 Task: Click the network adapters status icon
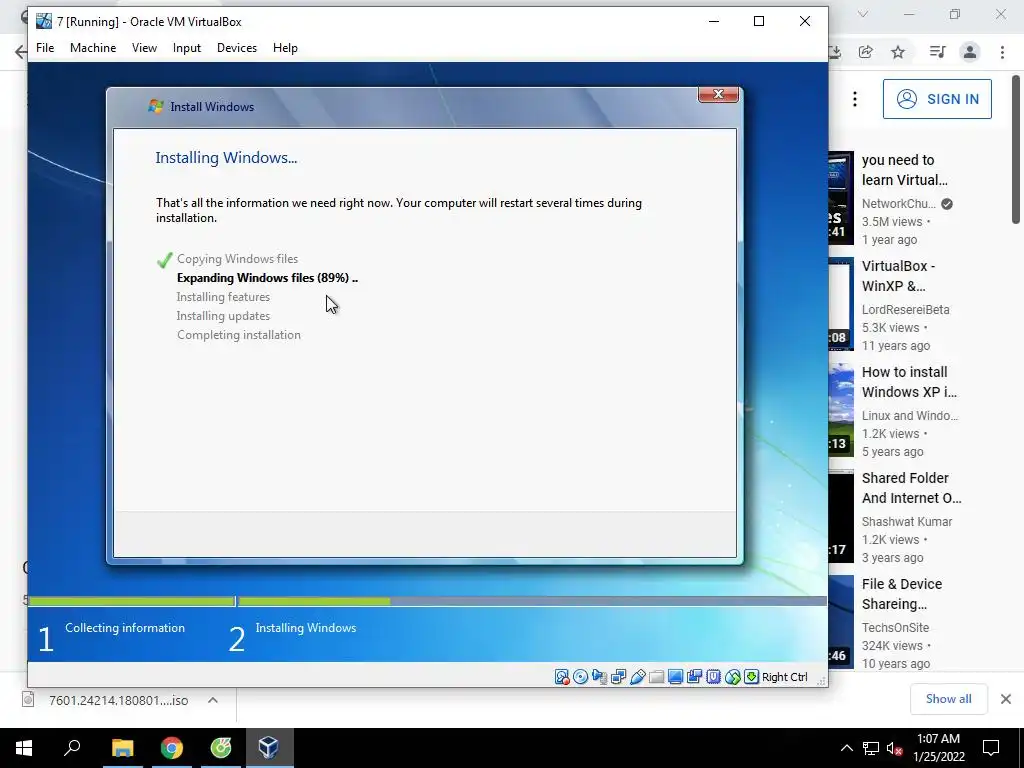pos(618,677)
